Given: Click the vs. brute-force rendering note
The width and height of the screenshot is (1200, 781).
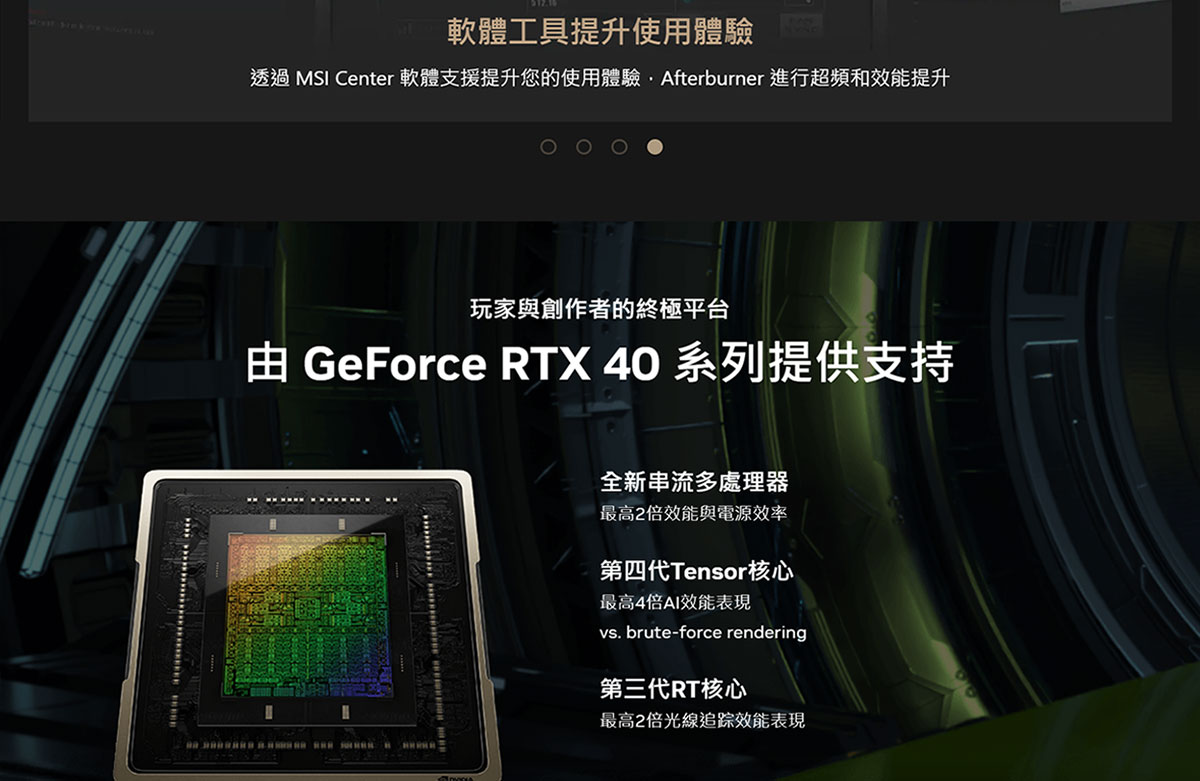Looking at the screenshot, I should point(703,633).
